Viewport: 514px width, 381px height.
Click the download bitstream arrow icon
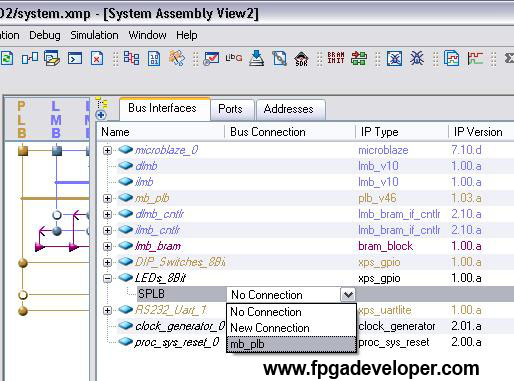tap(256, 58)
